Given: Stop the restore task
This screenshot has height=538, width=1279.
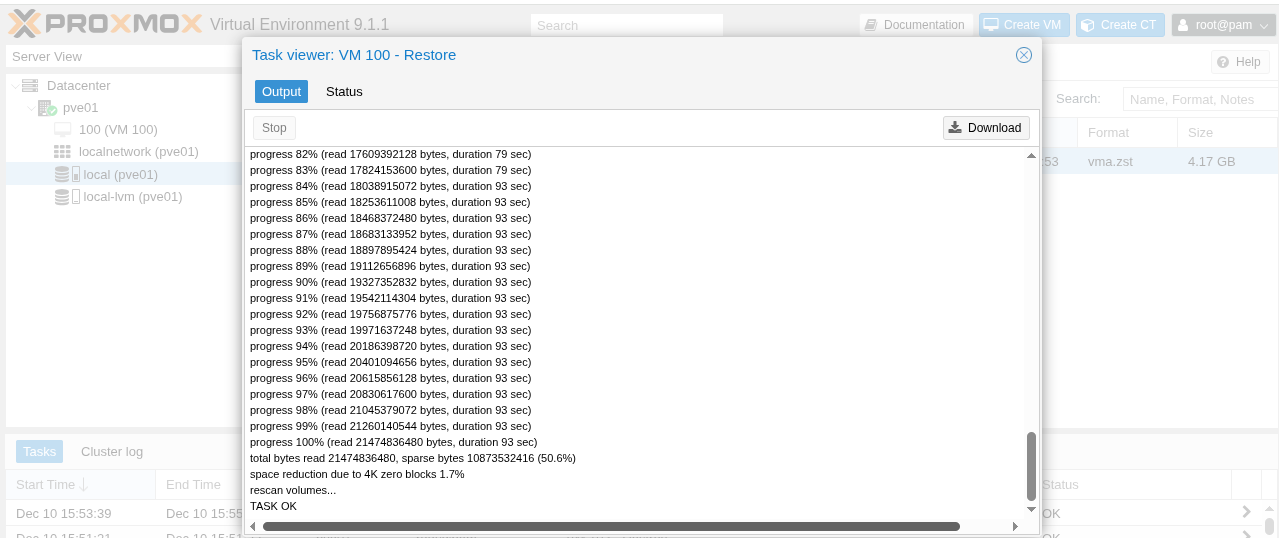Looking at the screenshot, I should [x=274, y=127].
